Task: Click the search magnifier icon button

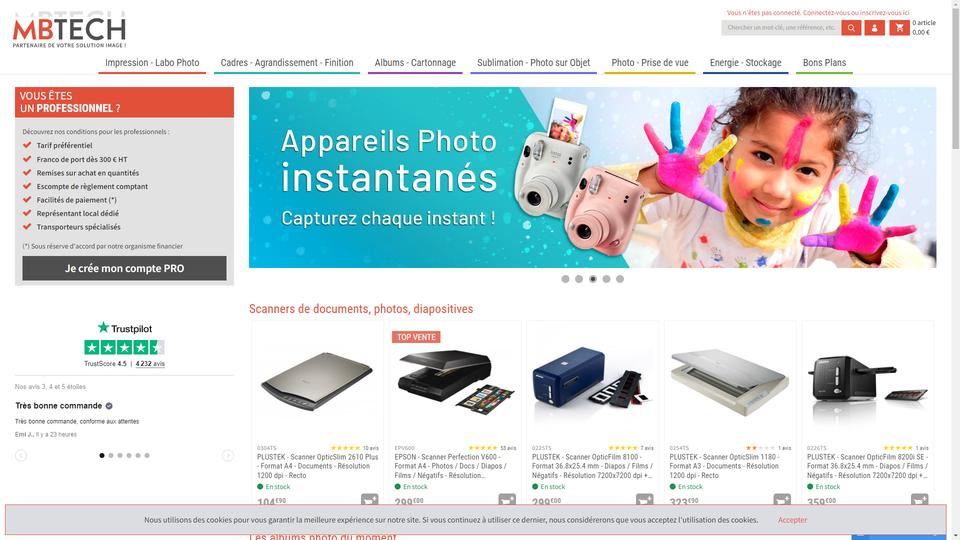Action: (x=851, y=28)
